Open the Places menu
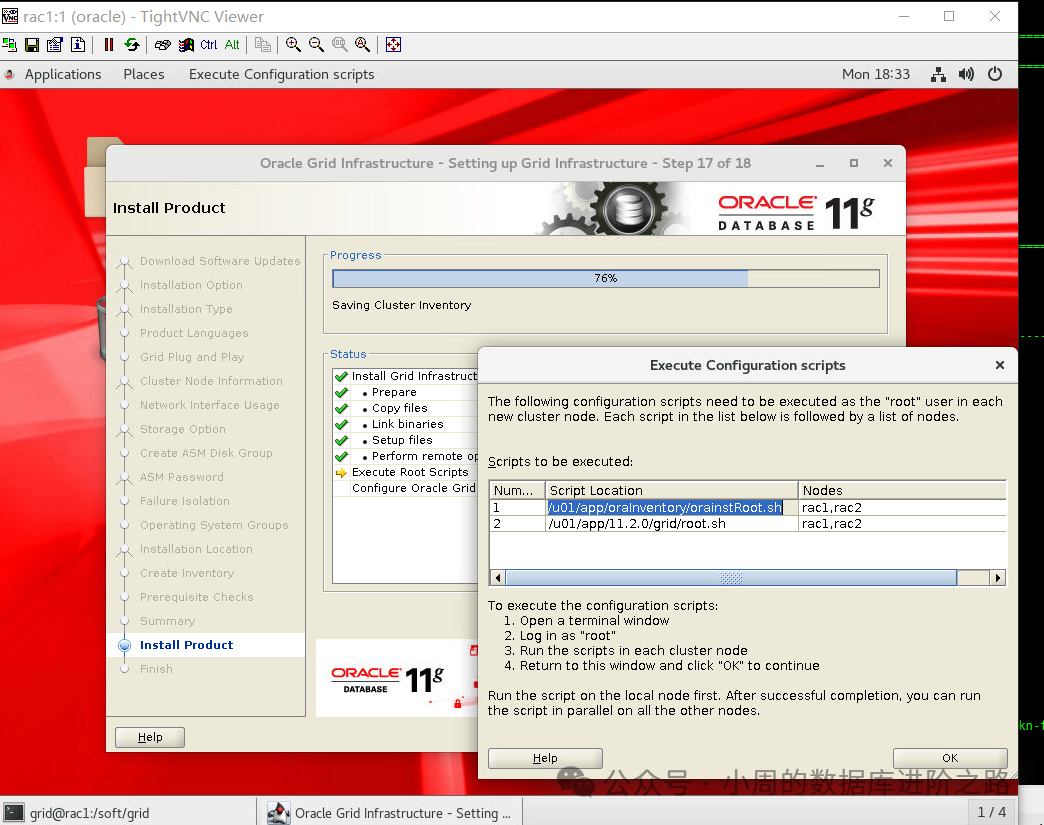 (x=144, y=74)
